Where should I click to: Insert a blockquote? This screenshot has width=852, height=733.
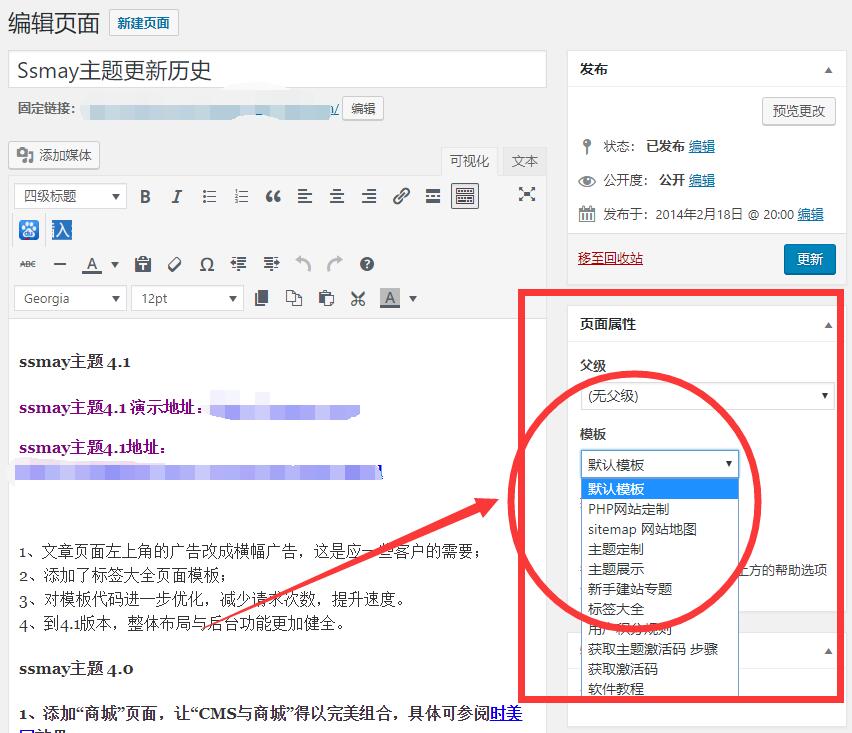(x=272, y=196)
